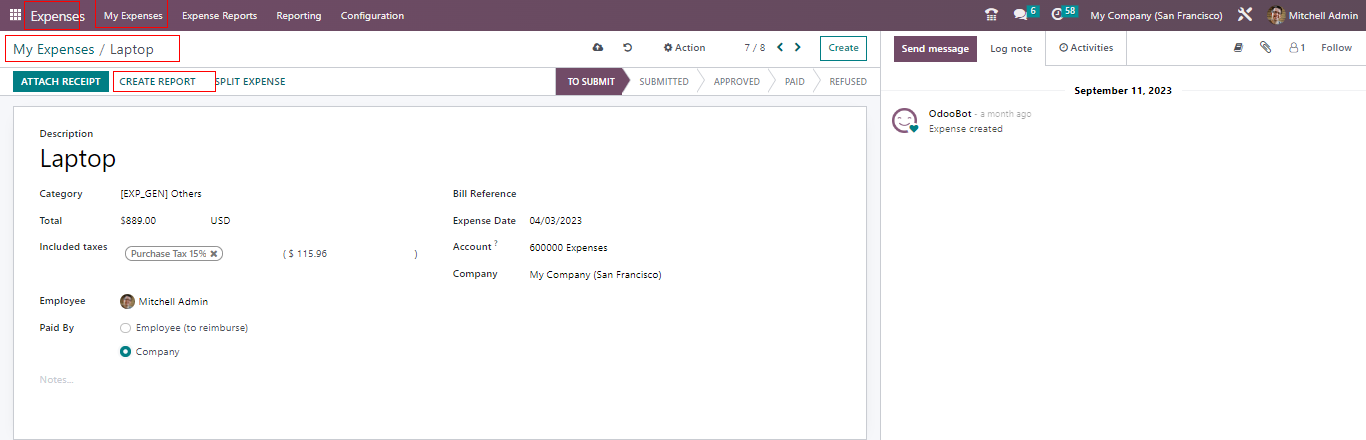Remove the Purchase Tax 15% tag

point(214,254)
